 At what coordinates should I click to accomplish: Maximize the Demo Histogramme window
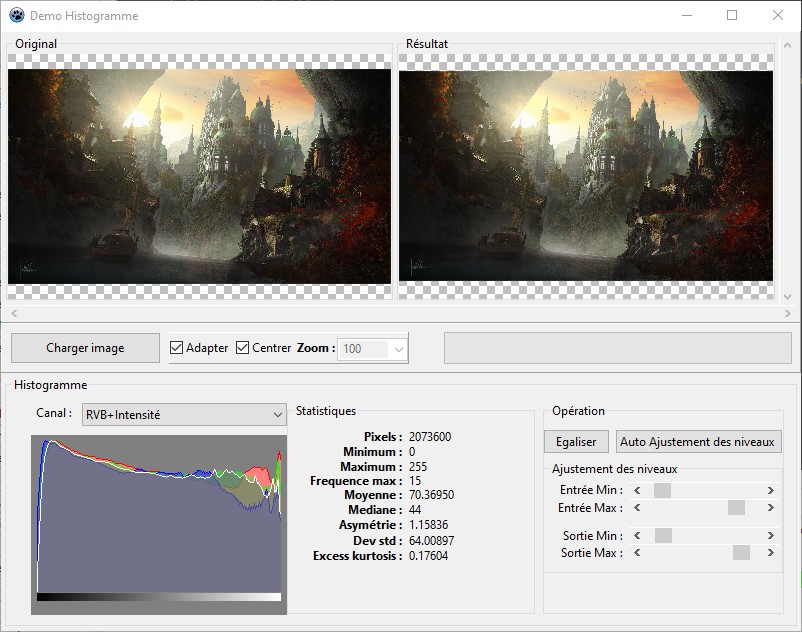[732, 15]
